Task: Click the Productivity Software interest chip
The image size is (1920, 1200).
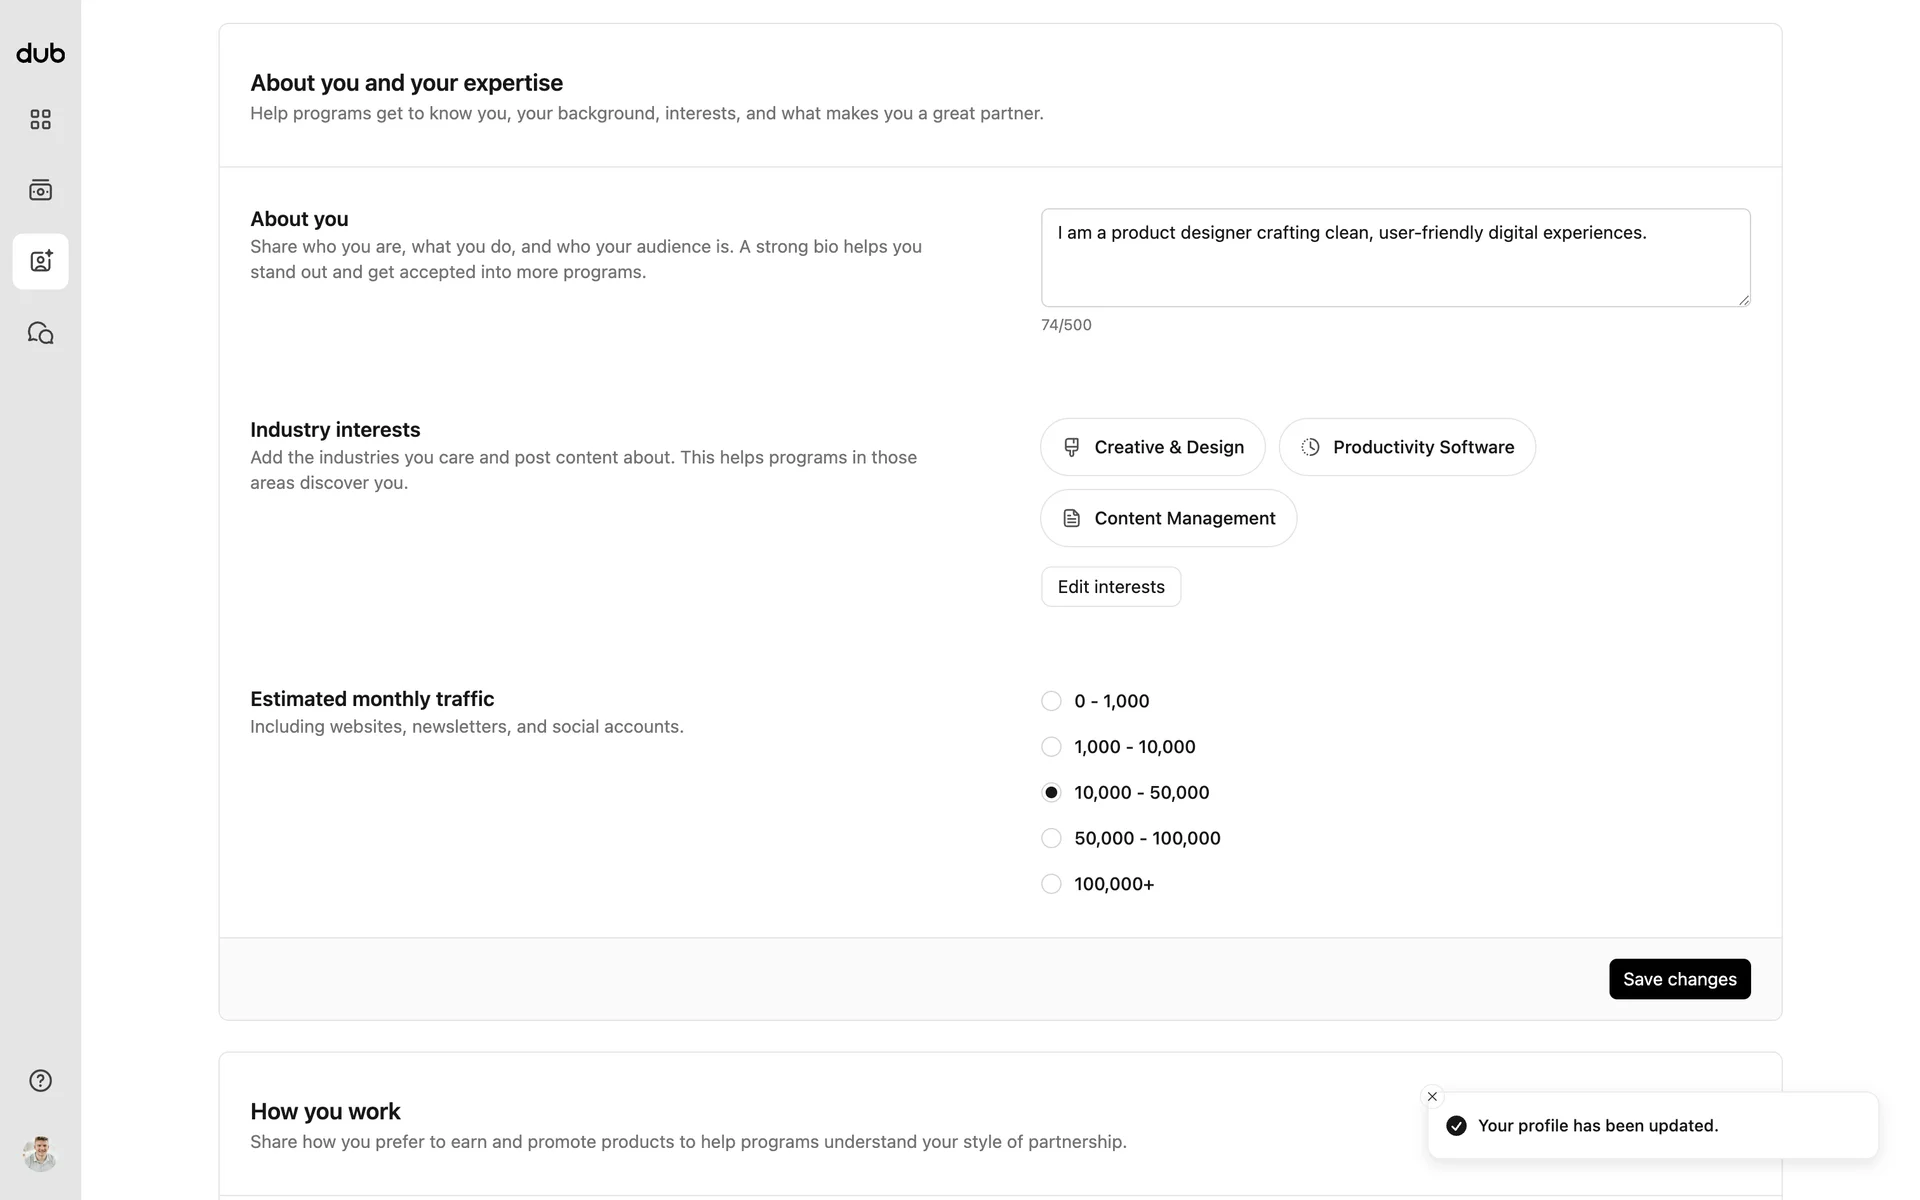Action: (1407, 447)
